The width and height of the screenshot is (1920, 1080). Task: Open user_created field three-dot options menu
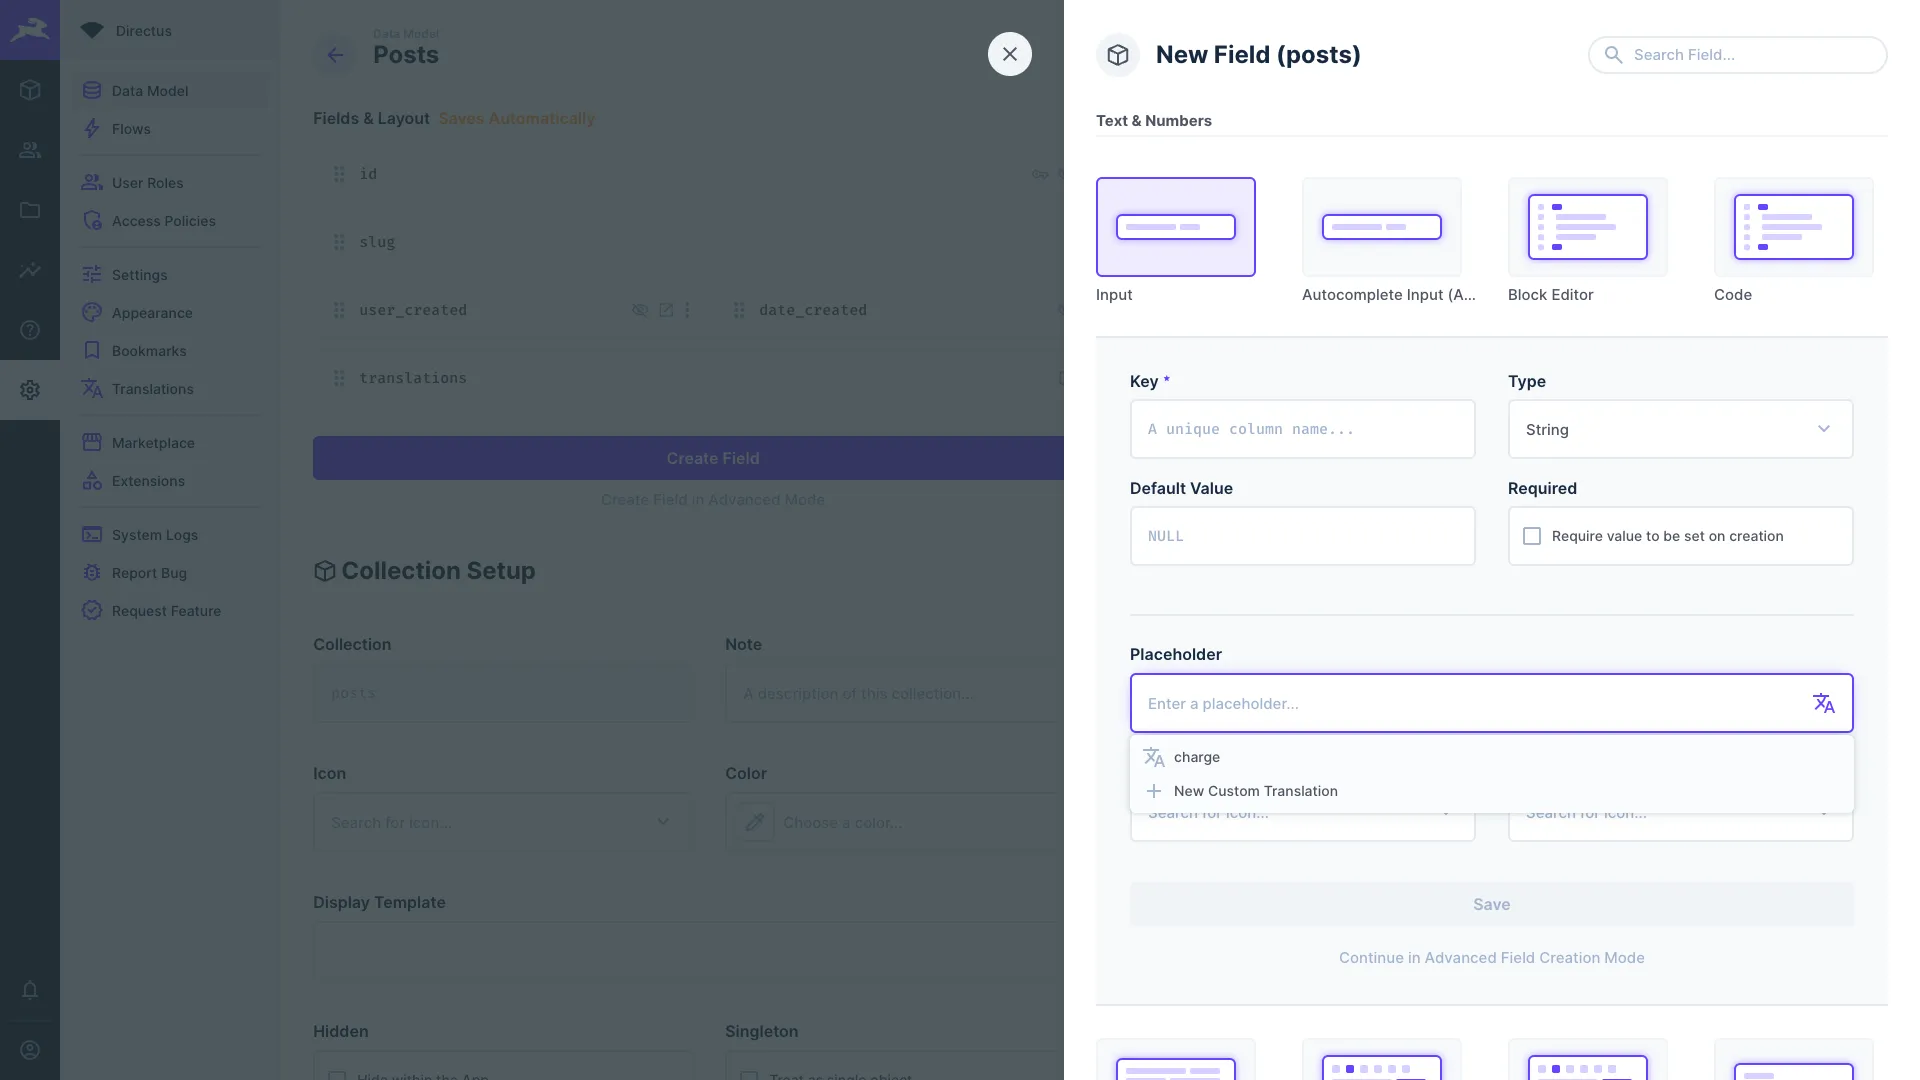coord(687,310)
